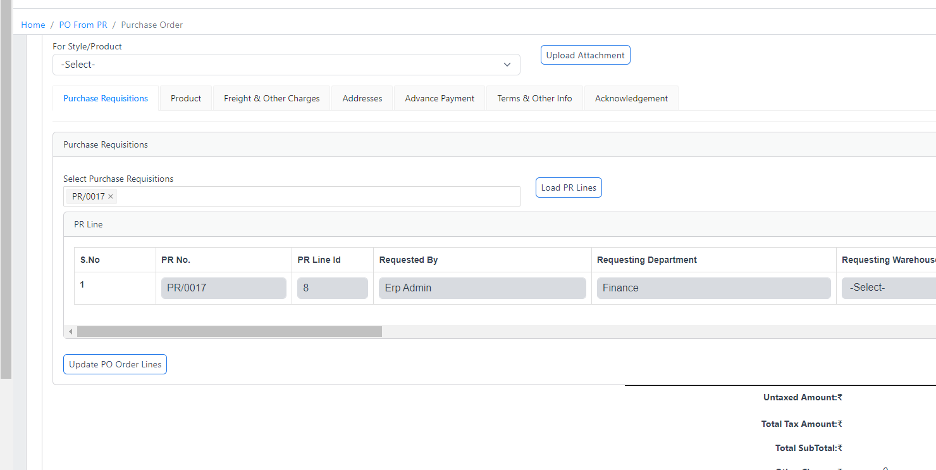The width and height of the screenshot is (936, 470).
Task: Go to the Addresses tab
Action: (x=362, y=98)
